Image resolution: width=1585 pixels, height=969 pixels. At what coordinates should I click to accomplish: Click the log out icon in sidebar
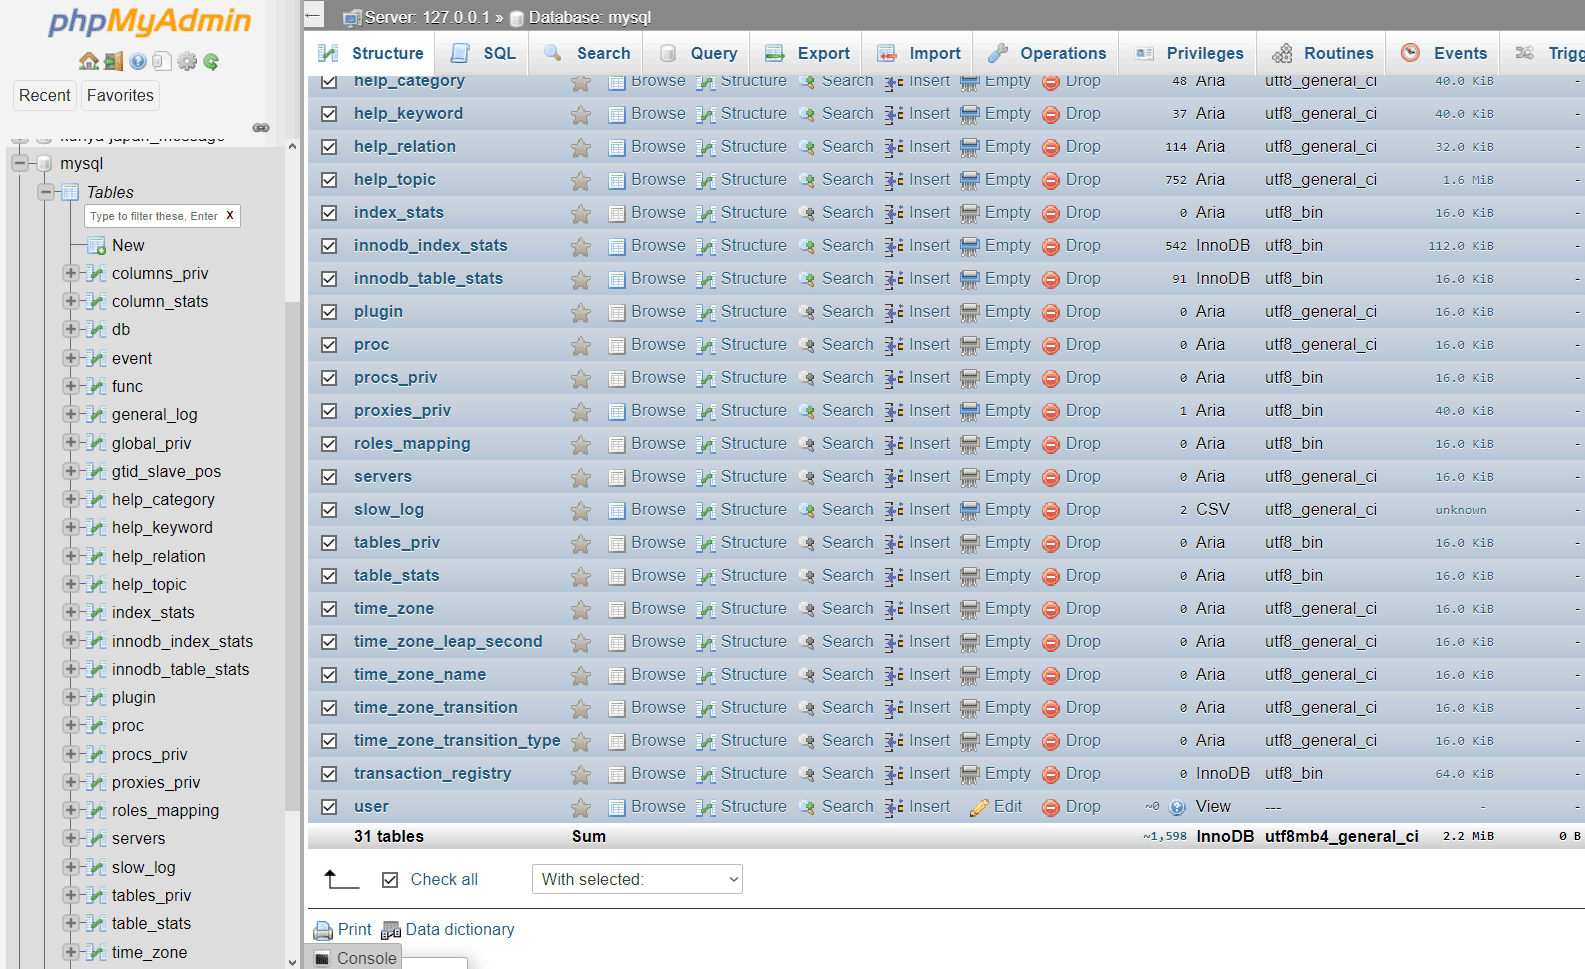pyautogui.click(x=114, y=61)
